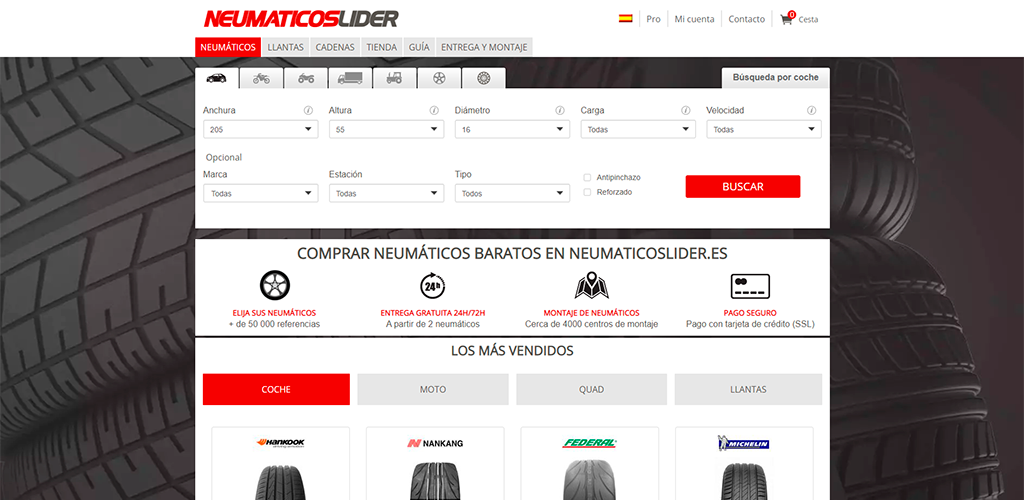Expand the Velocidad dropdown

pos(764,129)
